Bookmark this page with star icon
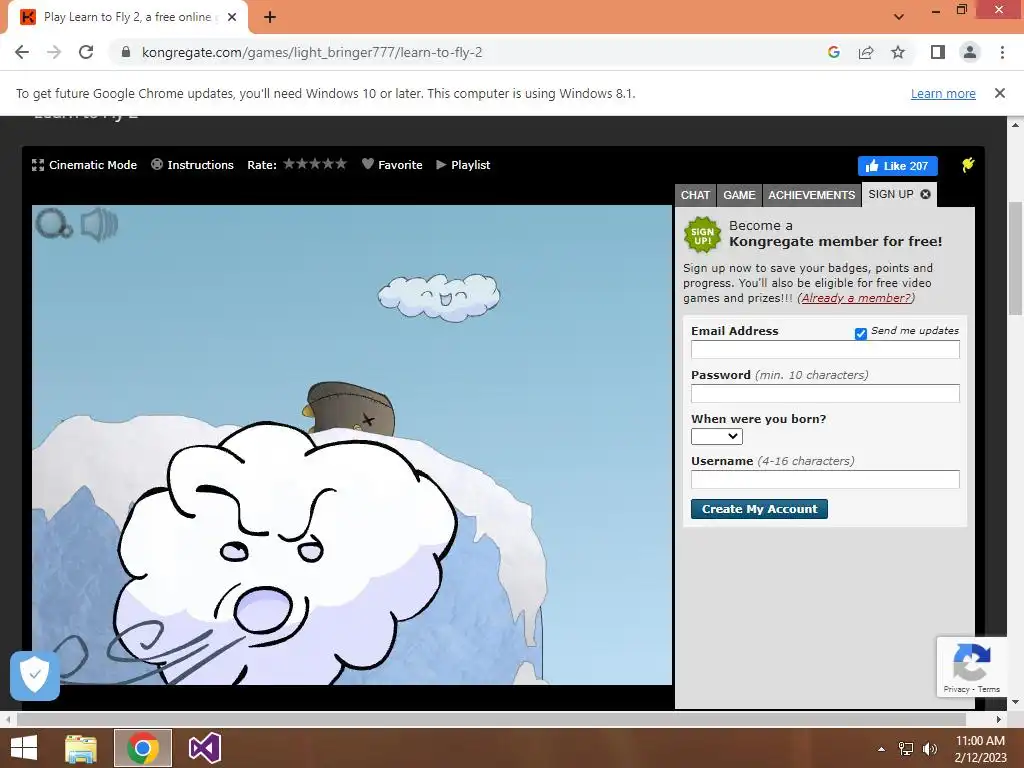 (898, 52)
